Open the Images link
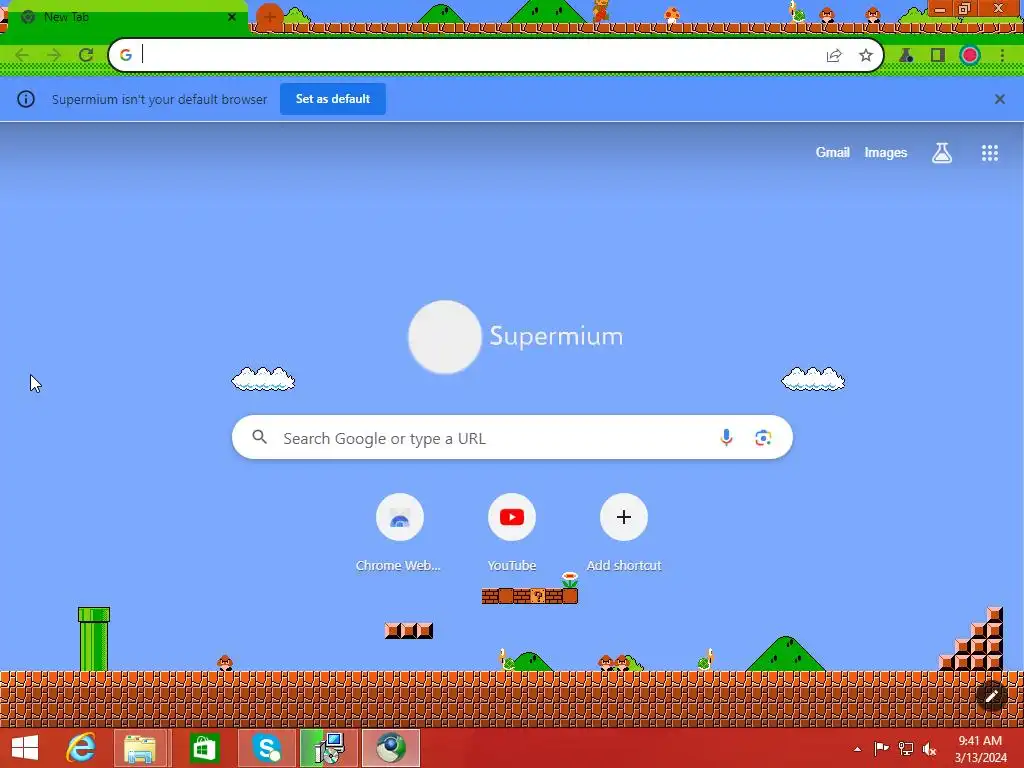 (886, 153)
